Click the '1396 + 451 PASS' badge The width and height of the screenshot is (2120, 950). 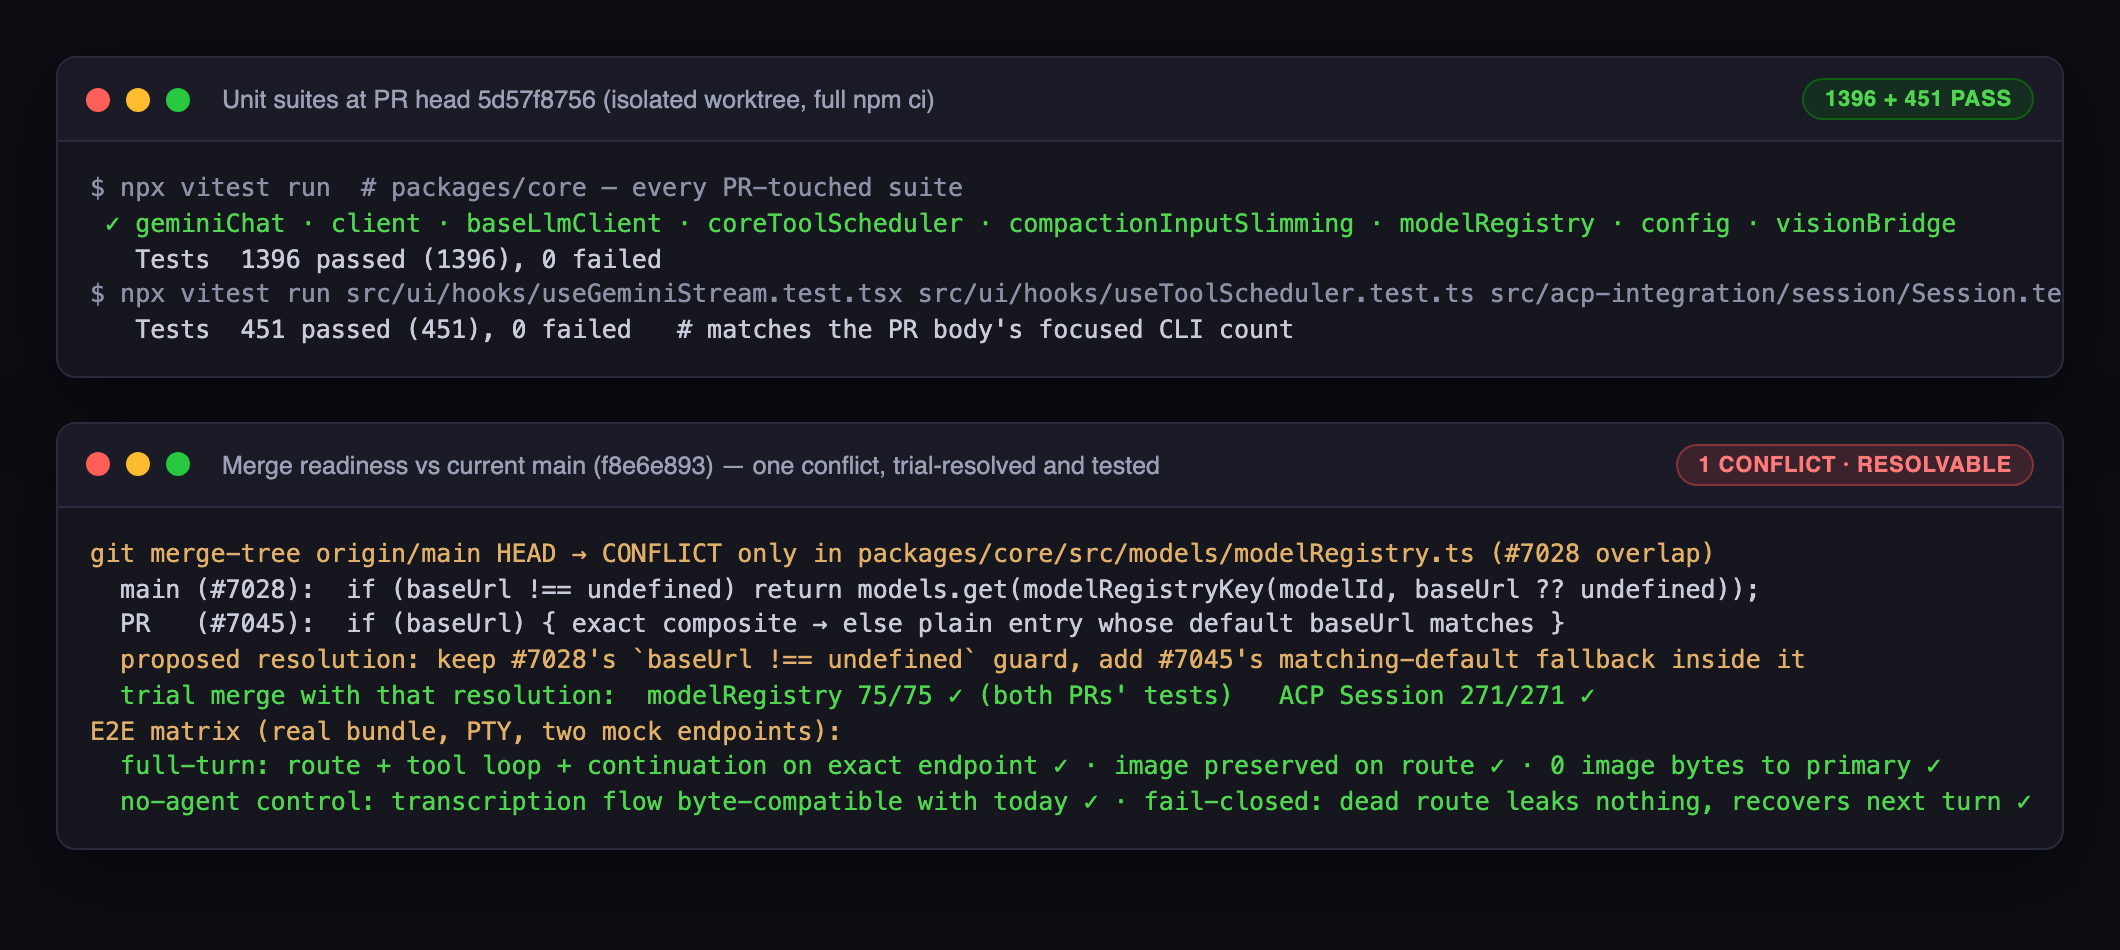click(x=1917, y=99)
